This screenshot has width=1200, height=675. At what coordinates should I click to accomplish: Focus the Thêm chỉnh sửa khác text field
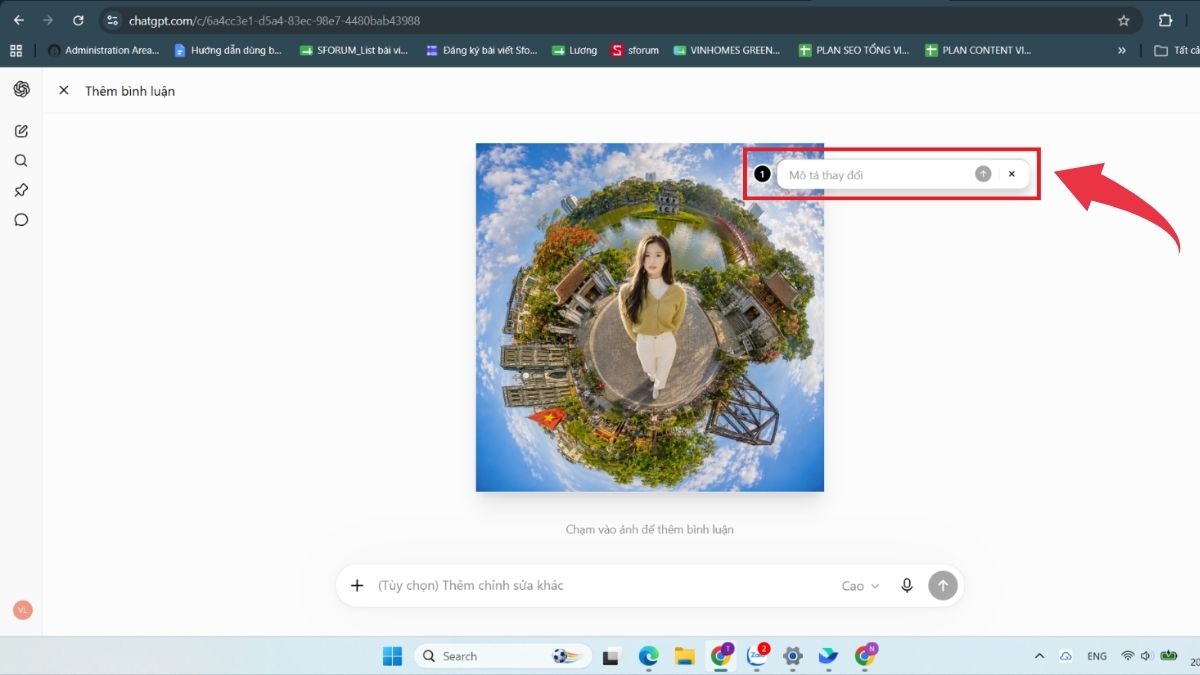(600, 585)
